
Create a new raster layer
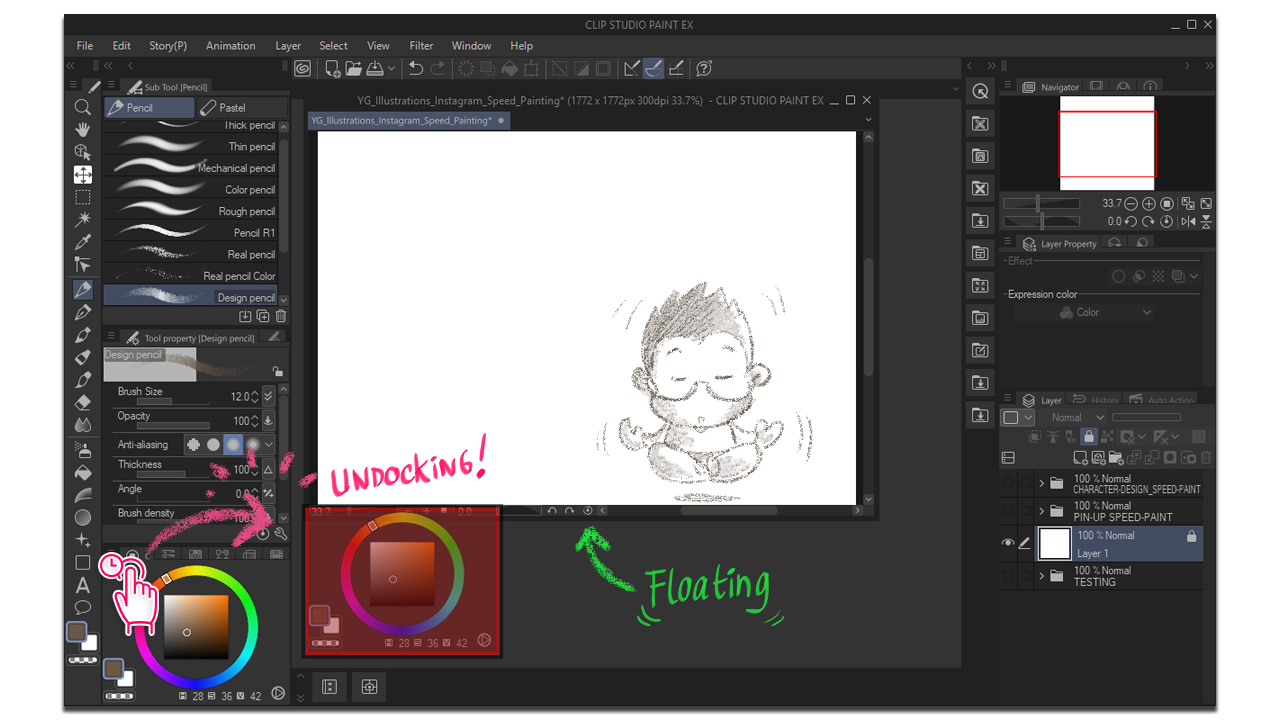pyautogui.click(x=1080, y=458)
